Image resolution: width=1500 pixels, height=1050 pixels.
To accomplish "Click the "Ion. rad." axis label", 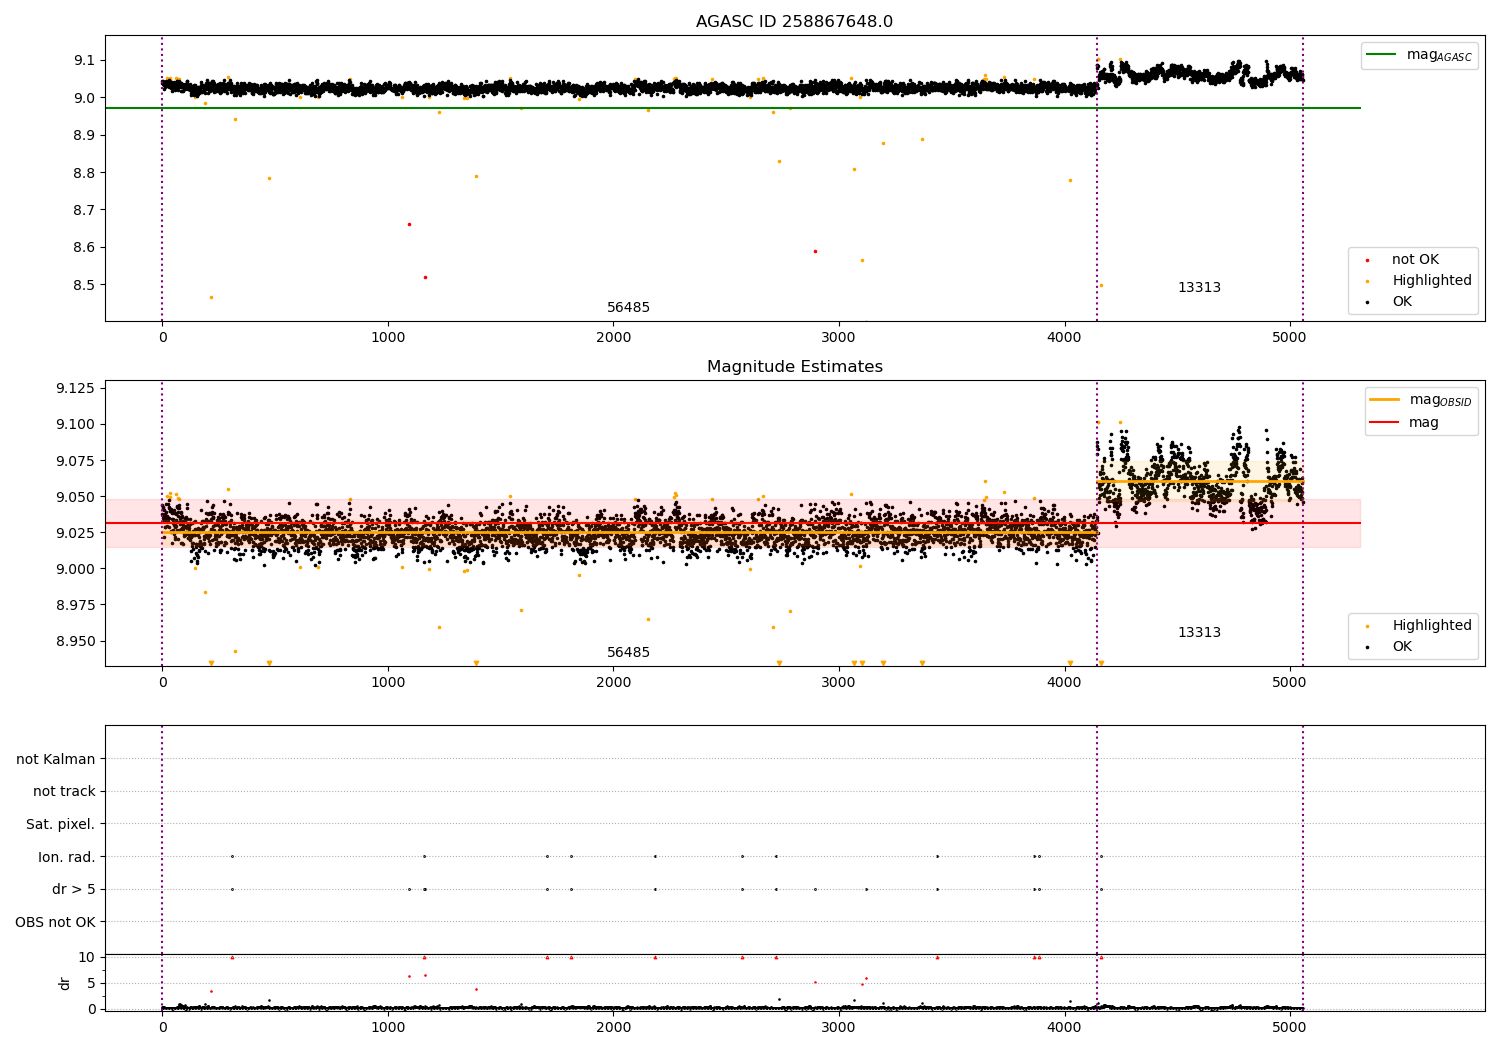I will coord(67,858).
